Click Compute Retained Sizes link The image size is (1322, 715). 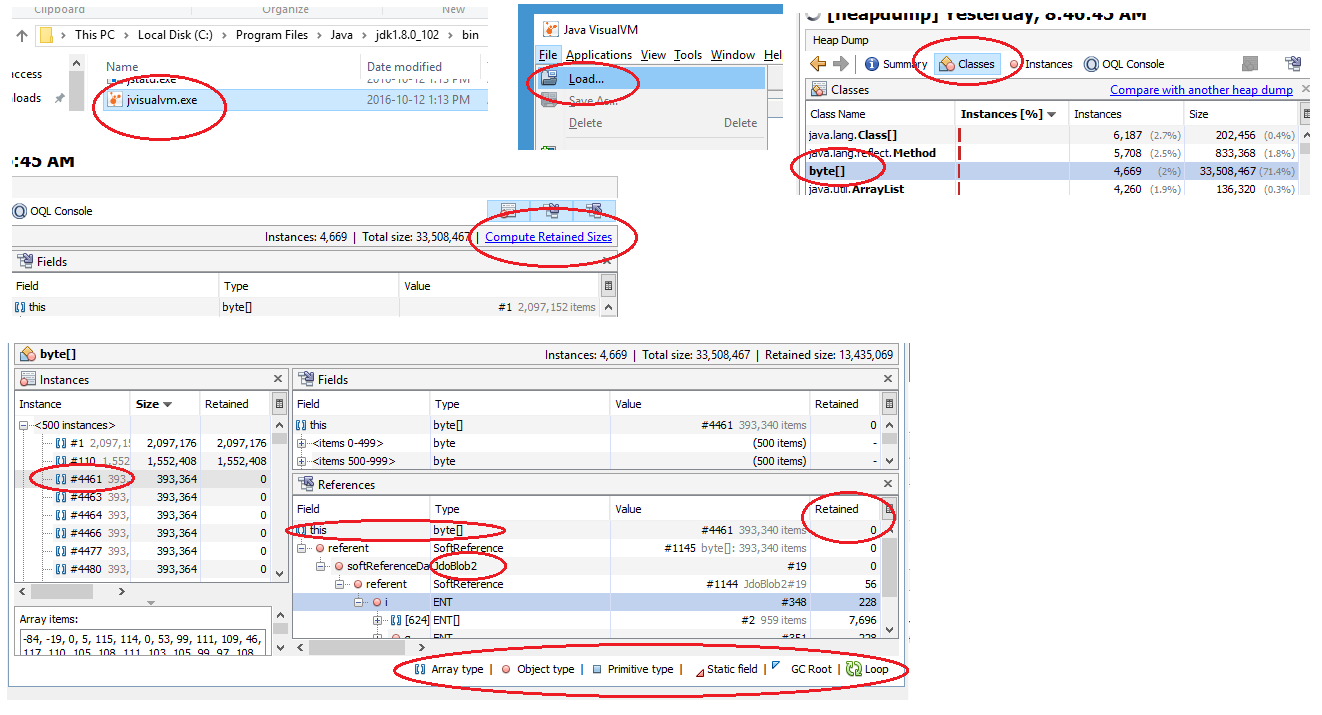point(549,237)
